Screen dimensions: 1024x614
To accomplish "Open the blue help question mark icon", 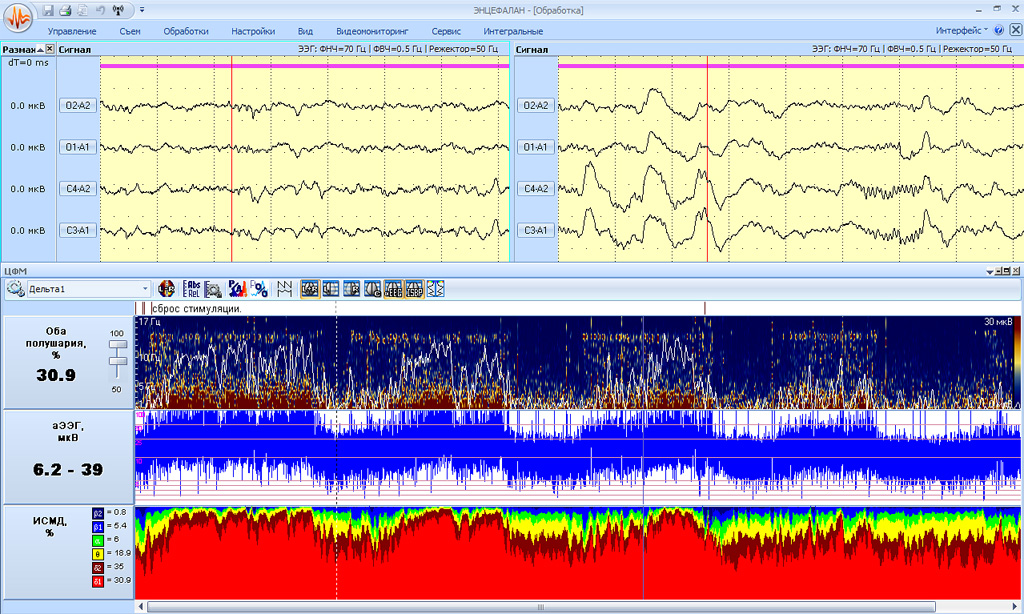I will [1000, 31].
